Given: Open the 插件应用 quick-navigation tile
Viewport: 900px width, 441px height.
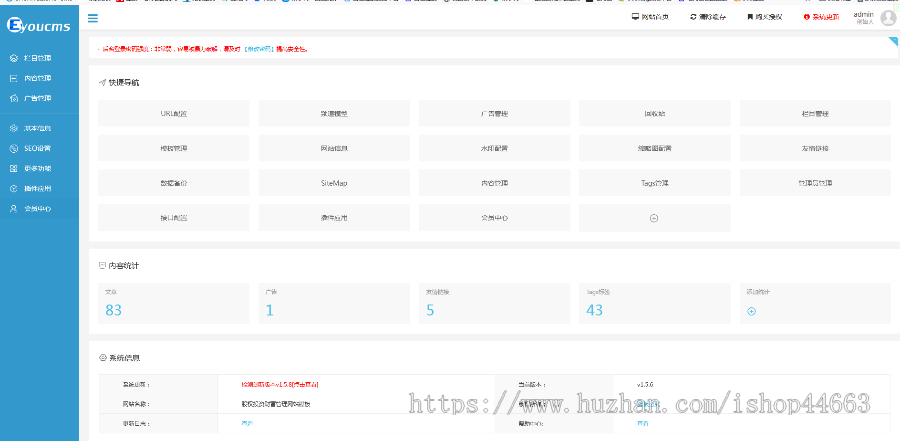Looking at the screenshot, I should point(334,218).
